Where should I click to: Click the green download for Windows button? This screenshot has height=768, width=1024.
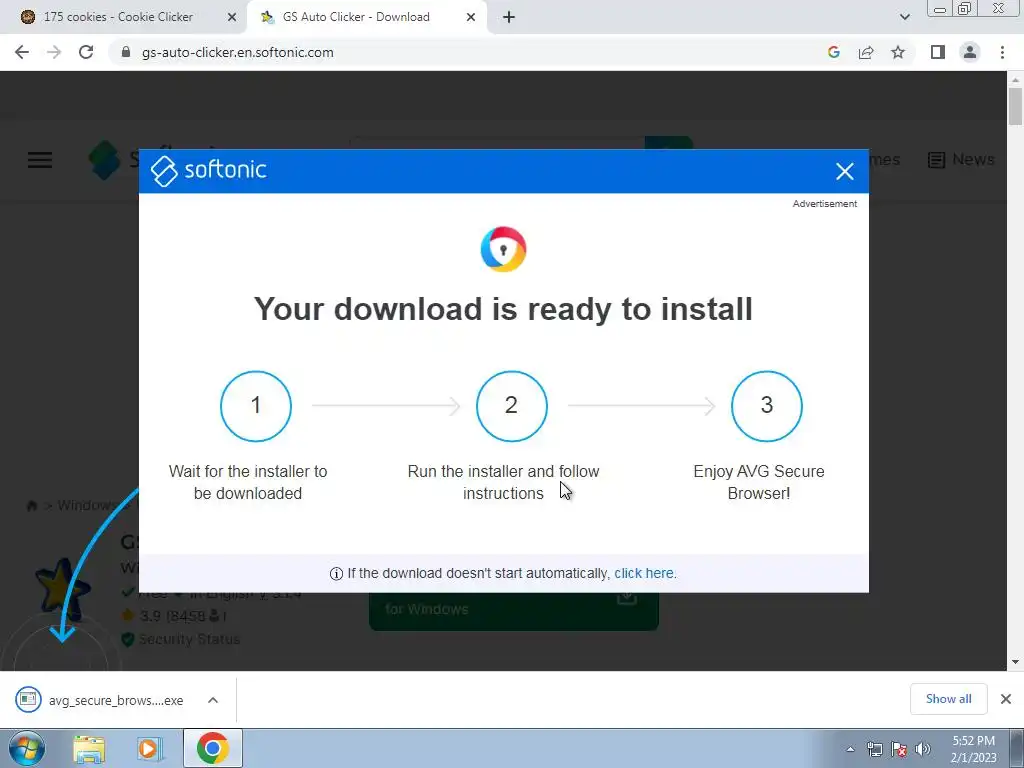tap(514, 611)
